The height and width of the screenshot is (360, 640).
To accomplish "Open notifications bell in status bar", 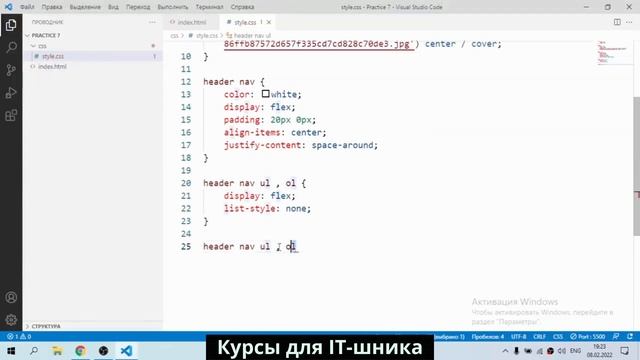I will coord(630,337).
